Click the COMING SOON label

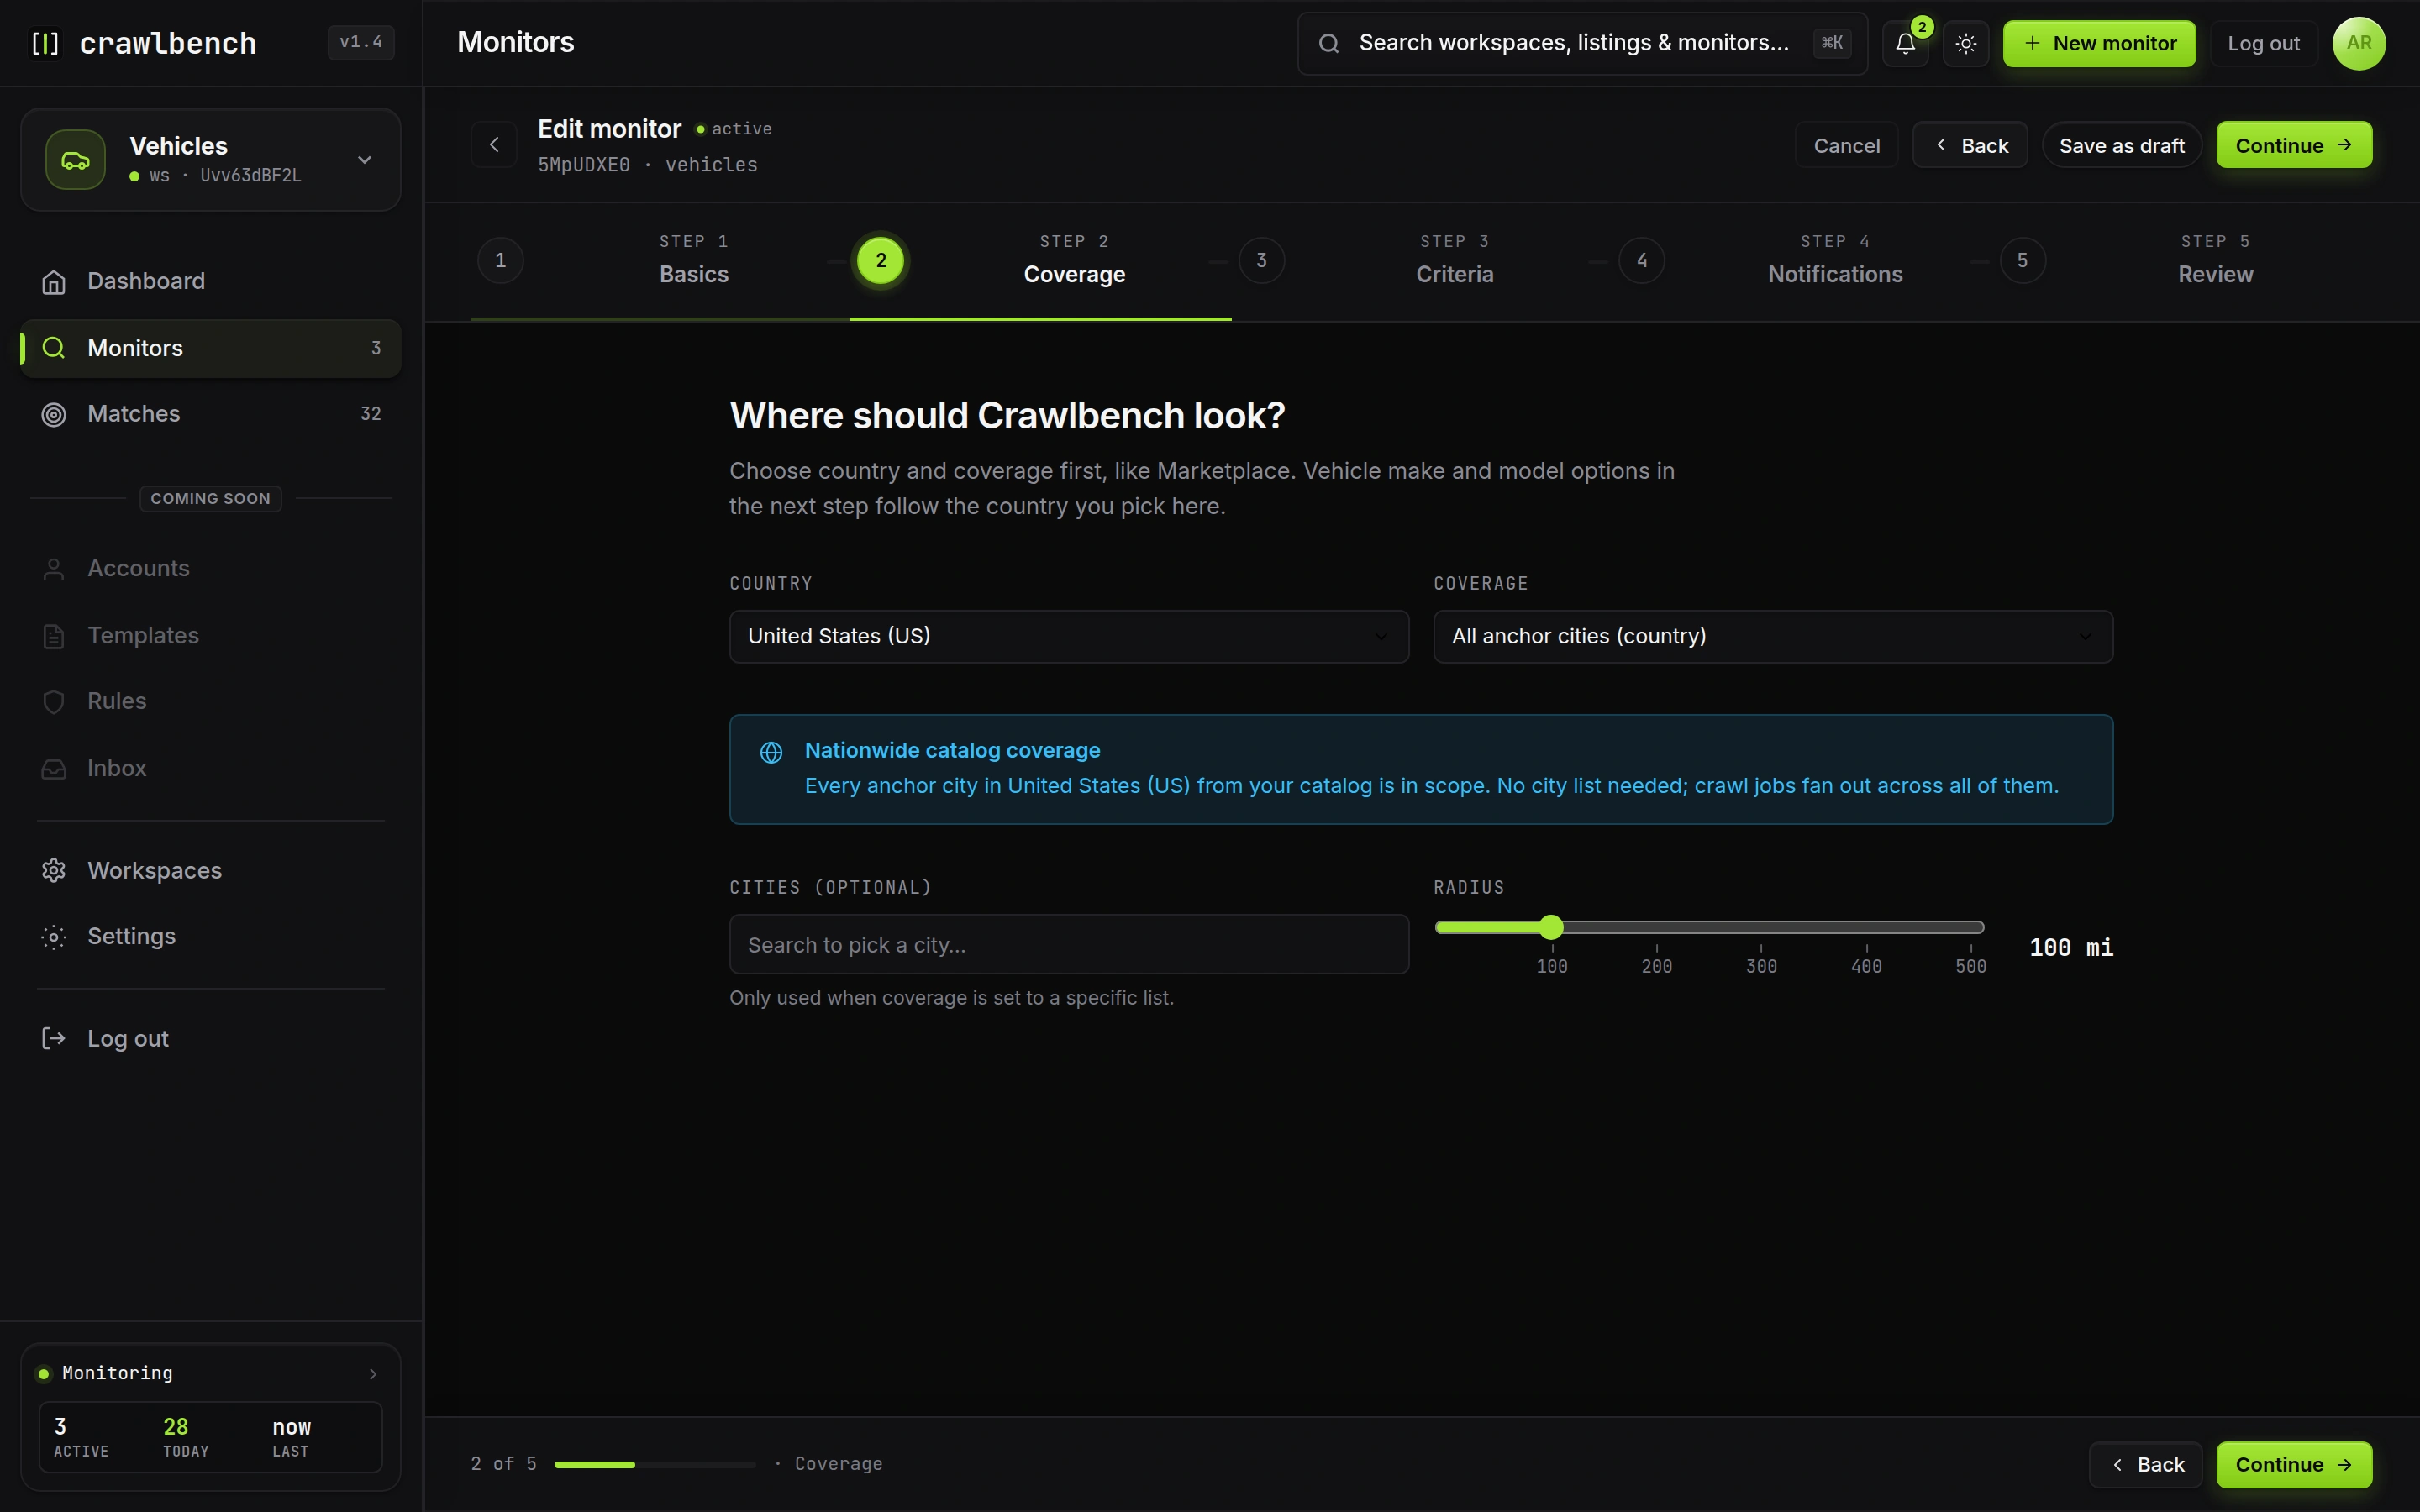(211, 498)
